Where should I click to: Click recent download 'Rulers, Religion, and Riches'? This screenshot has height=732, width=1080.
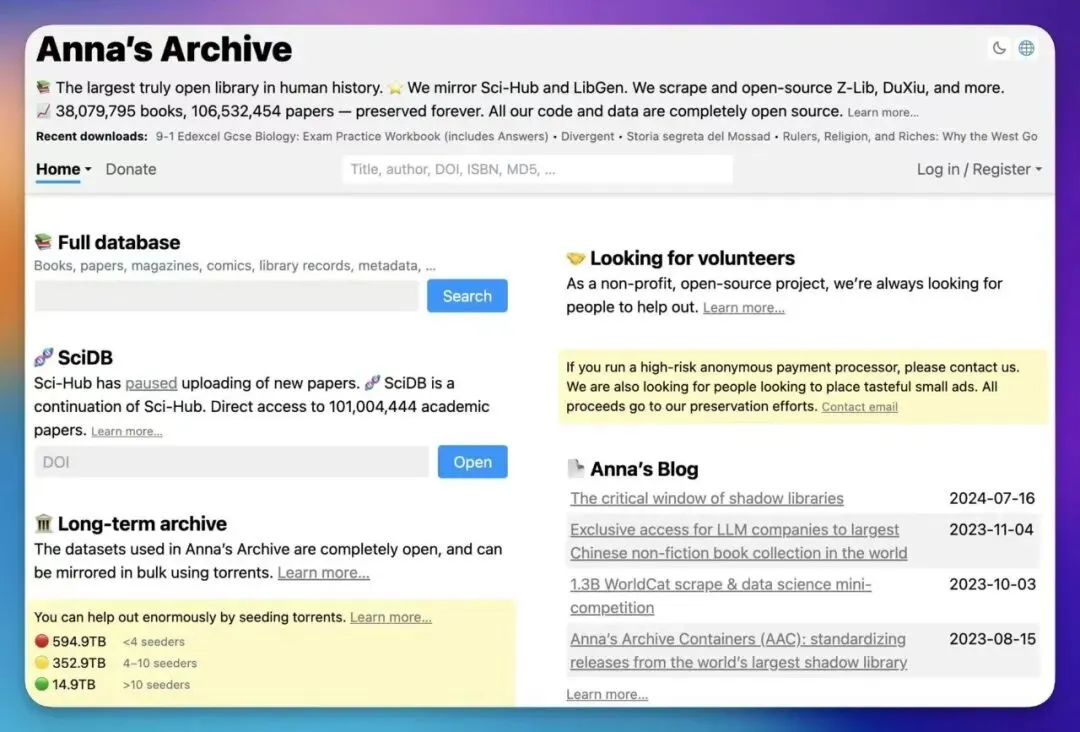point(910,136)
